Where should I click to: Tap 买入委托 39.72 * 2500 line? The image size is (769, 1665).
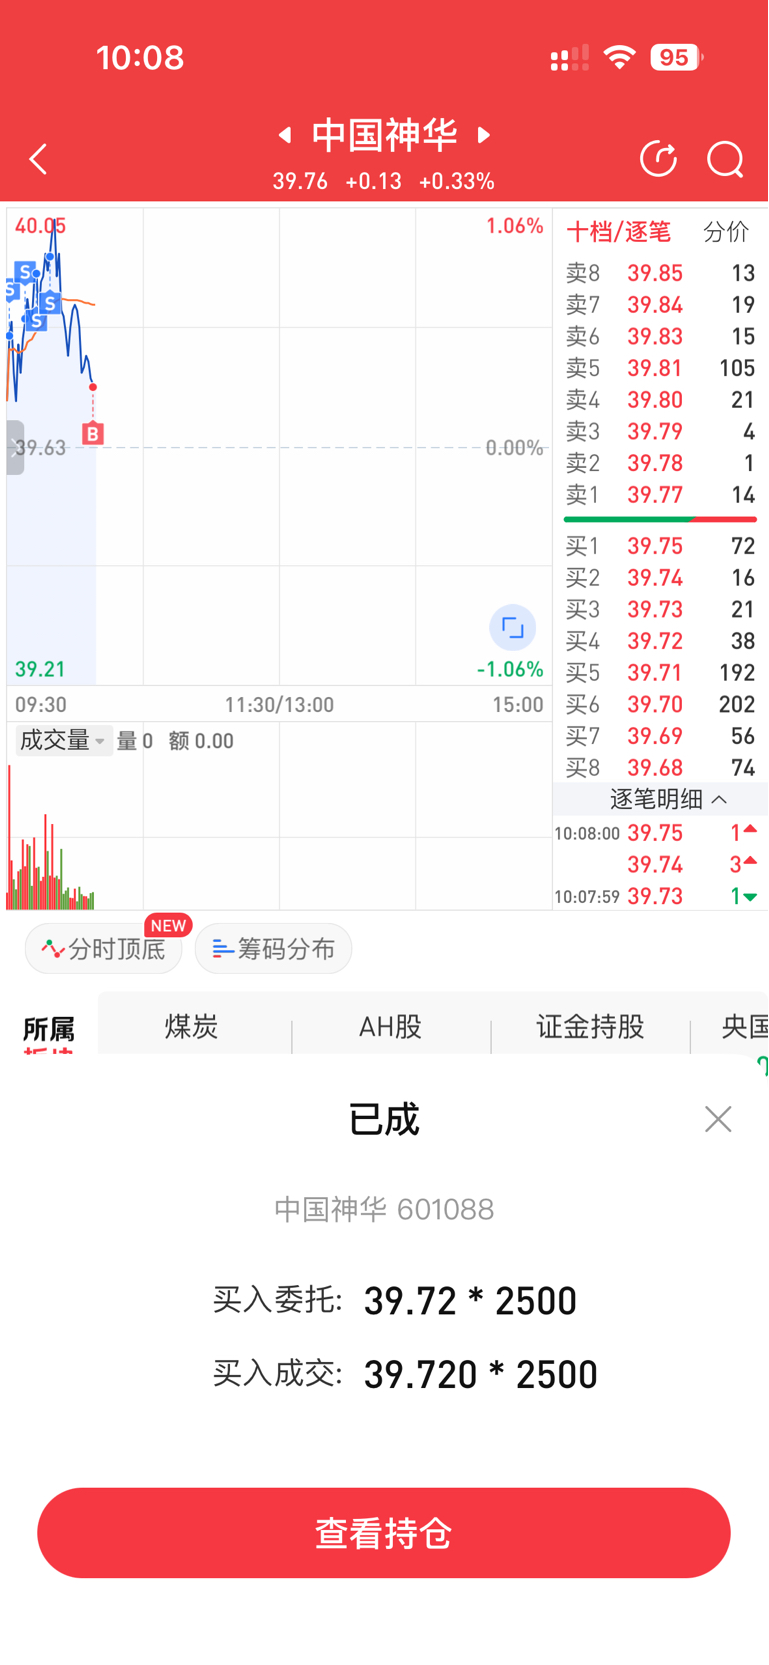[x=395, y=1301]
